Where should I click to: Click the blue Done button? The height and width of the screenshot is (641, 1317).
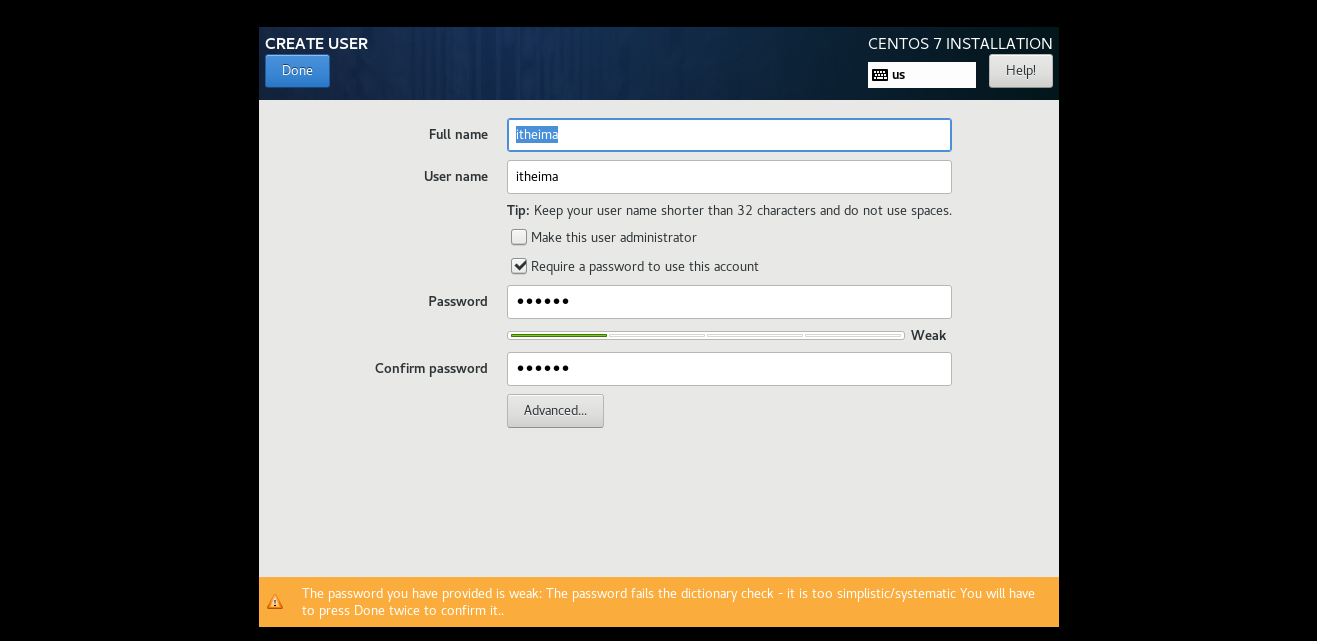(x=297, y=71)
